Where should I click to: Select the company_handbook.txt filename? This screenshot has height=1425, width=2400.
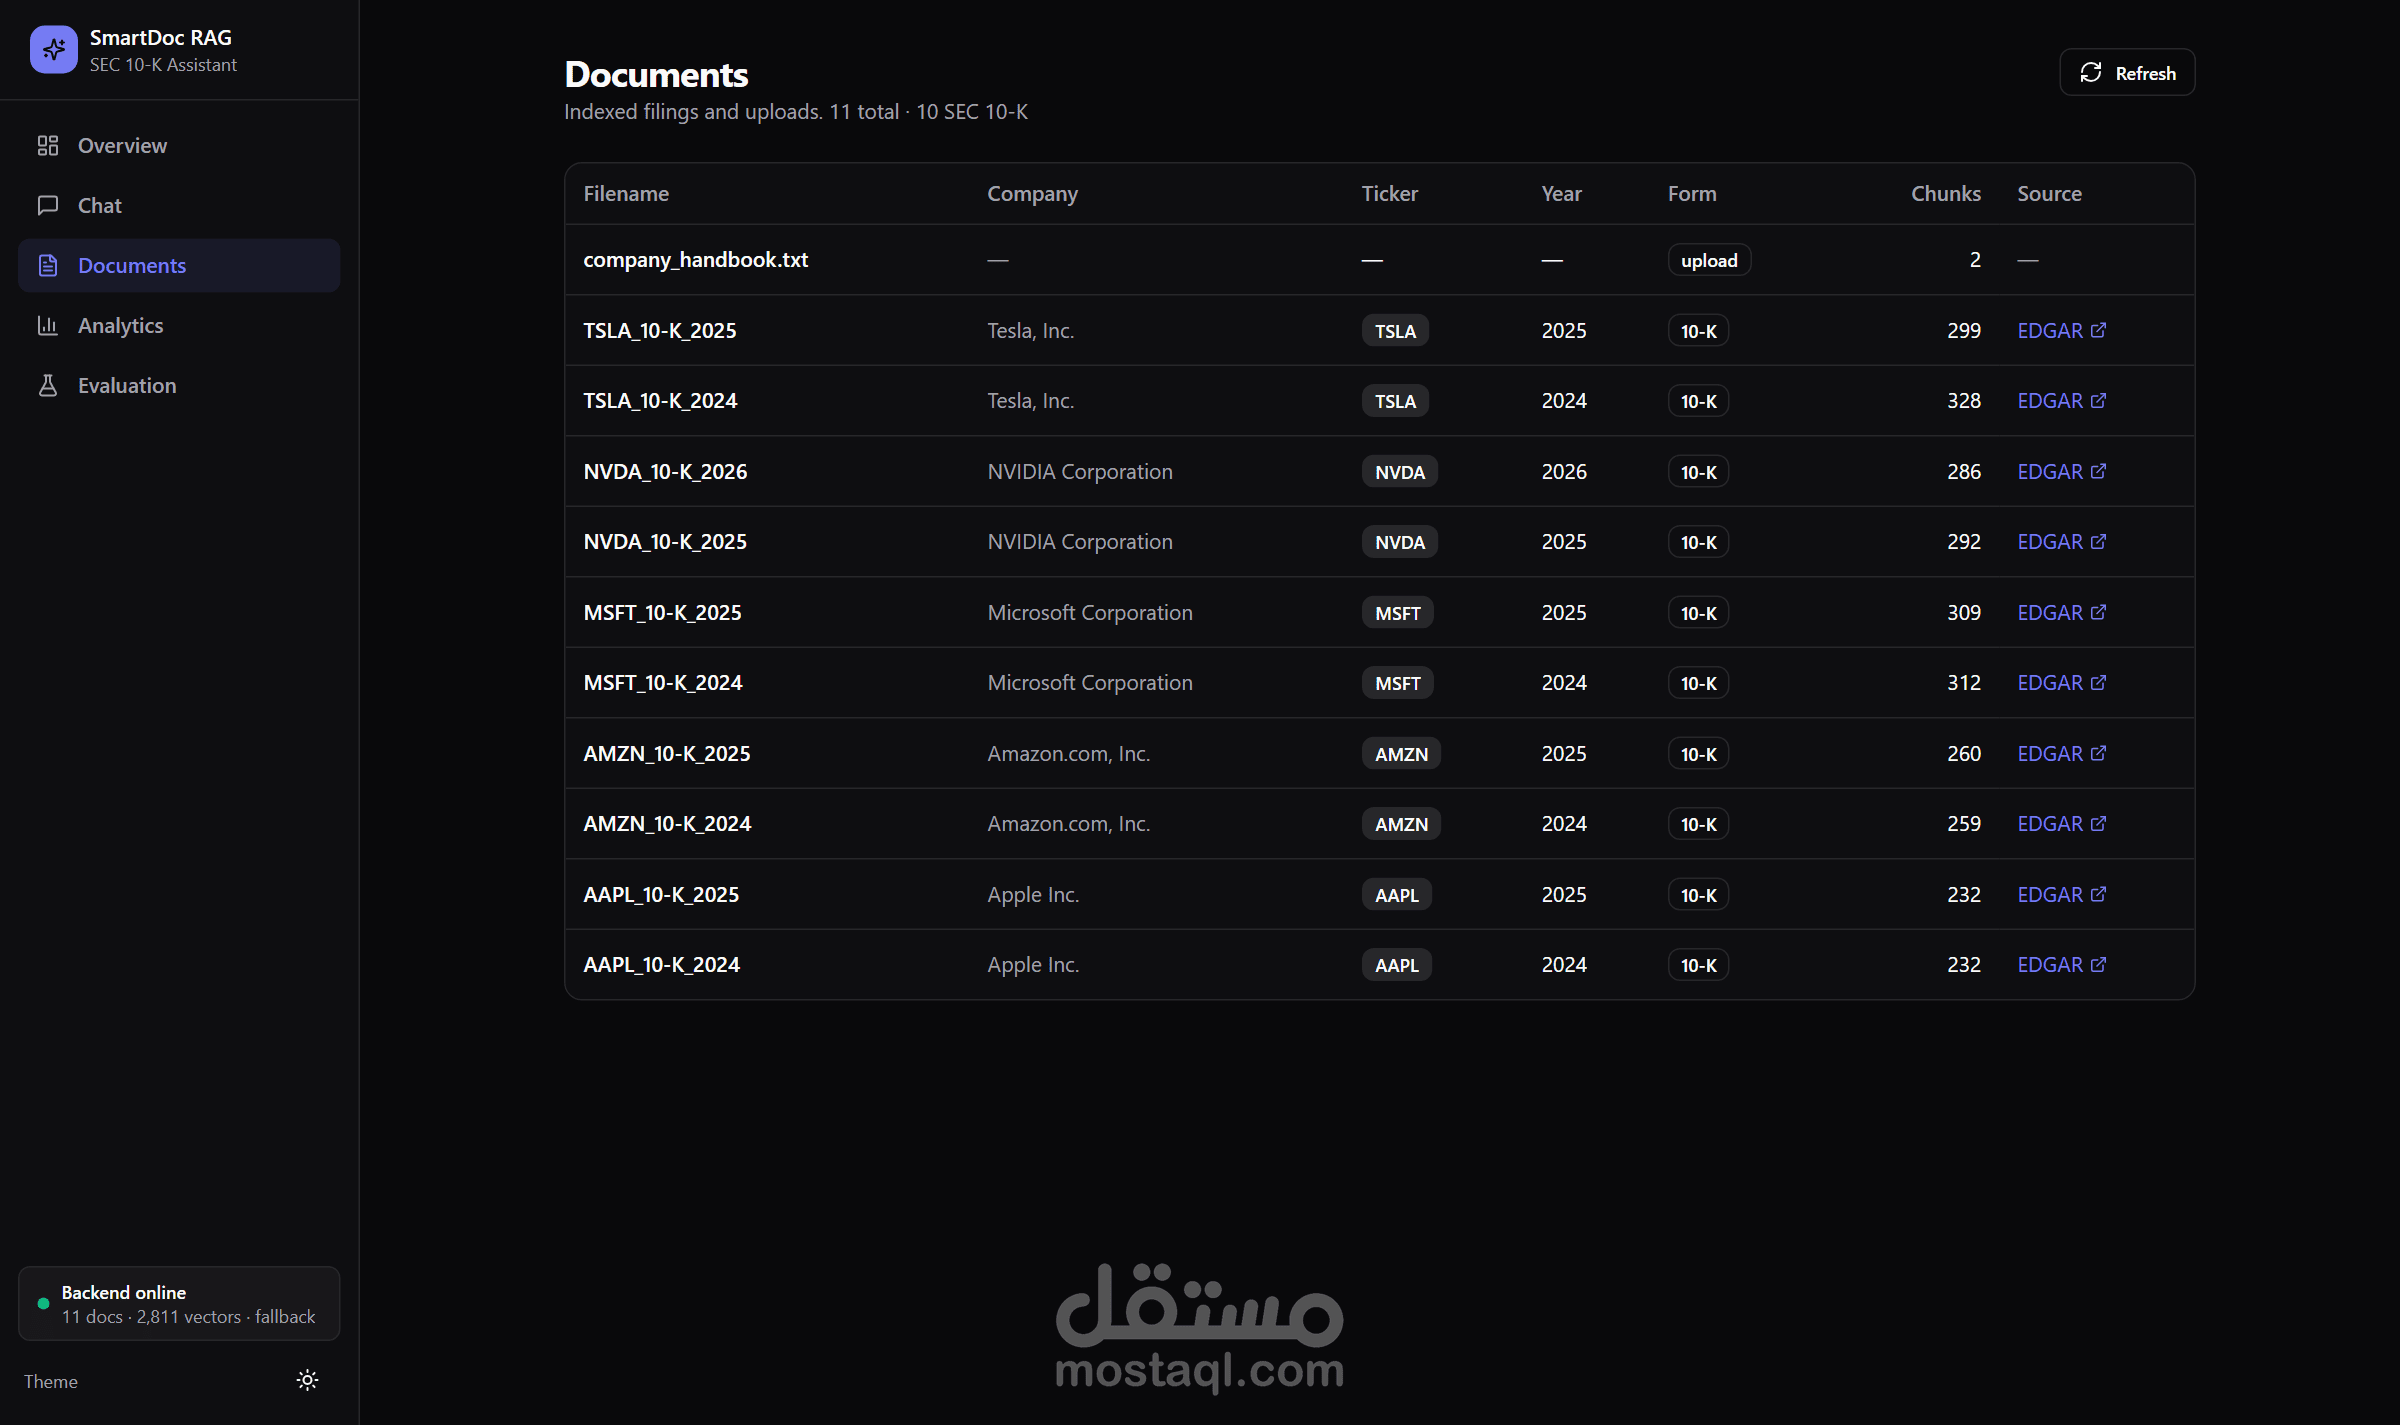pos(696,260)
